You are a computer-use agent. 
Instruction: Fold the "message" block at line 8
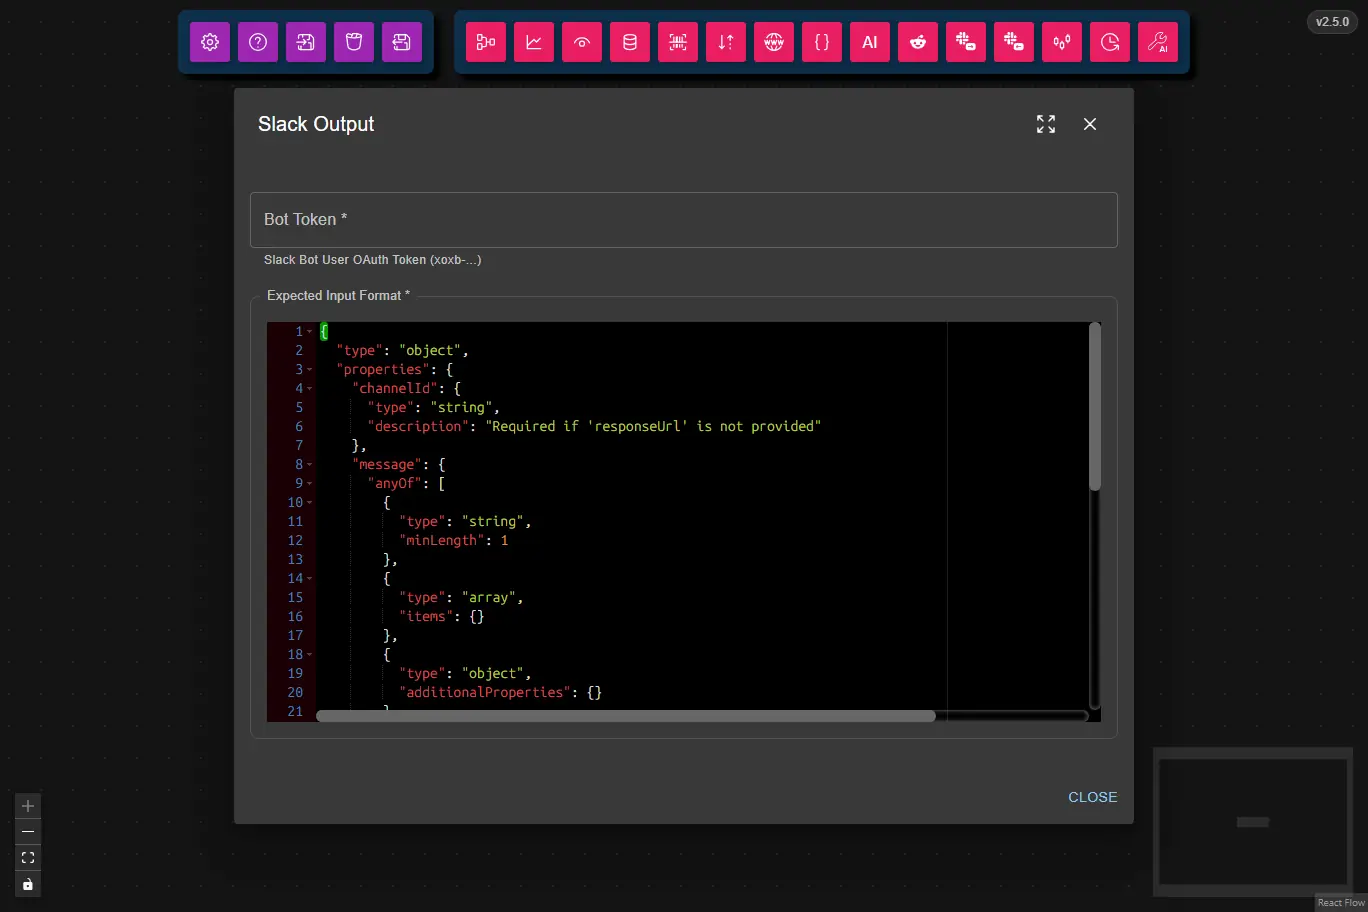(x=310, y=465)
